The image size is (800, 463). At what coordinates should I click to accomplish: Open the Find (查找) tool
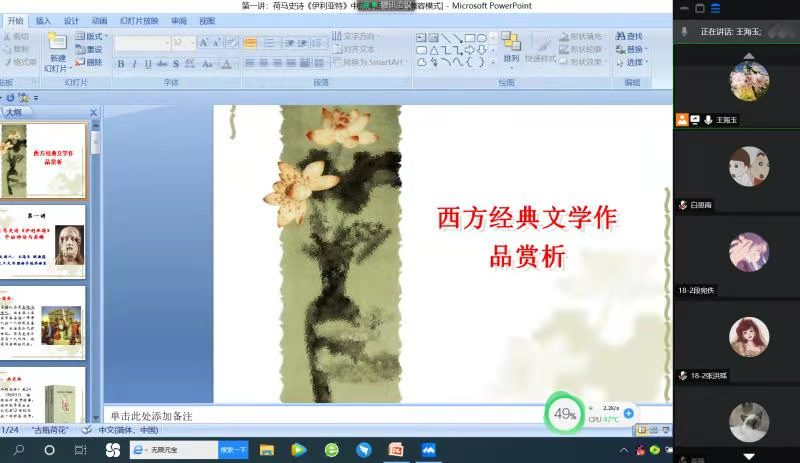click(629, 36)
